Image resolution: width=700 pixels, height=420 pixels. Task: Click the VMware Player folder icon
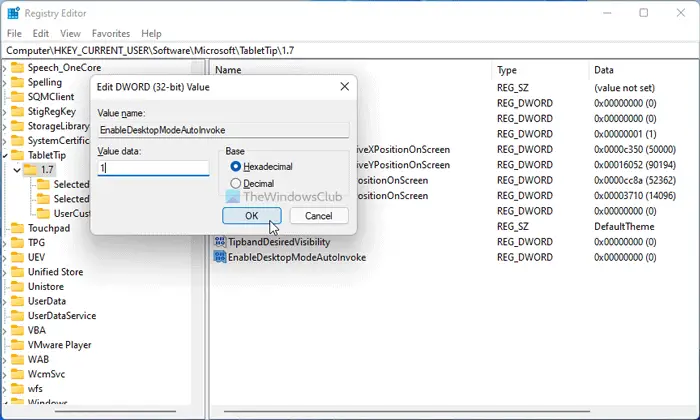(17, 345)
